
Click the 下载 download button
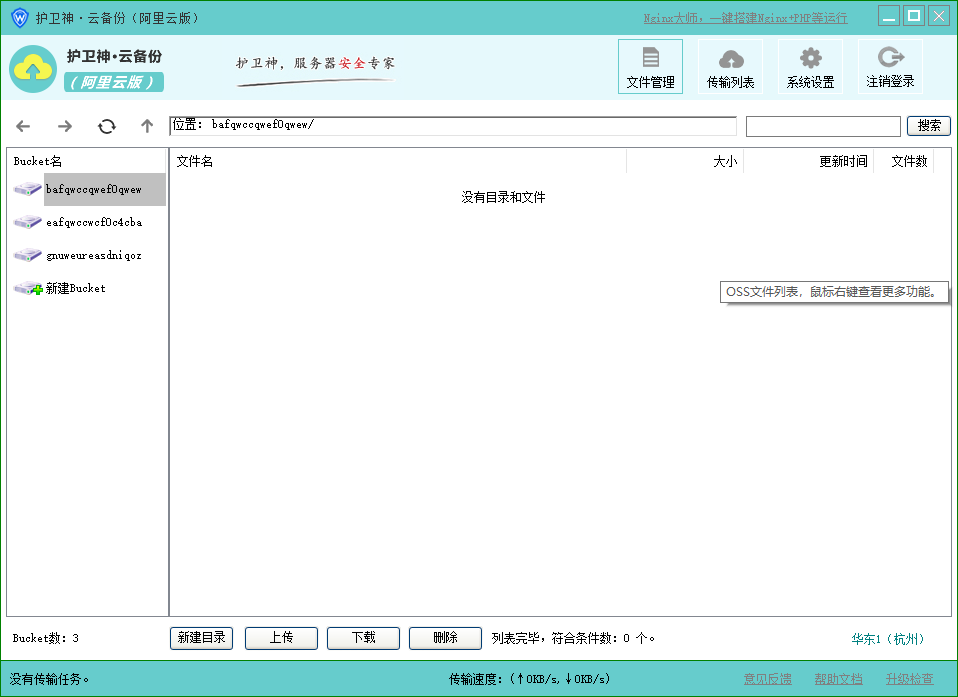click(363, 638)
